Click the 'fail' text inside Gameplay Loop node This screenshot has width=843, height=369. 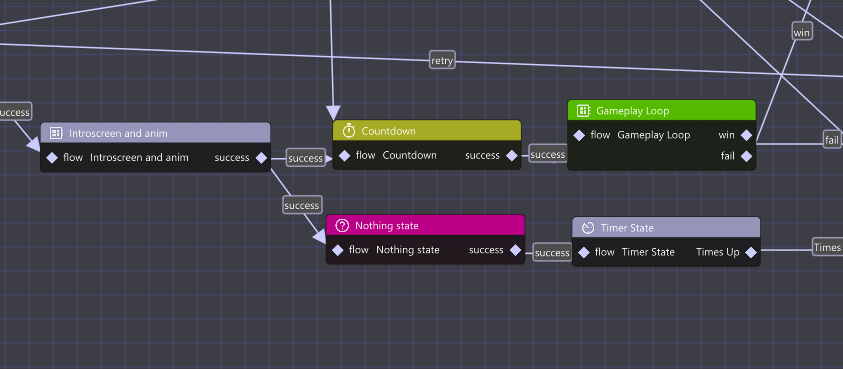click(728, 156)
